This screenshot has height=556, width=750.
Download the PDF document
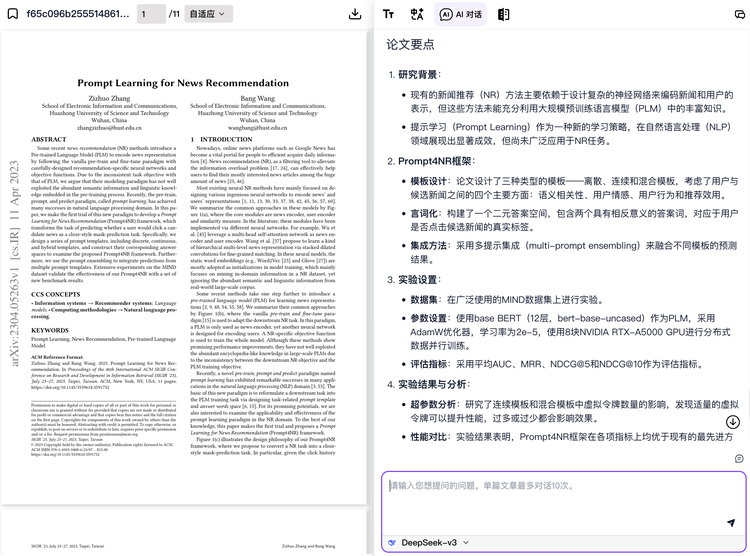click(355, 14)
